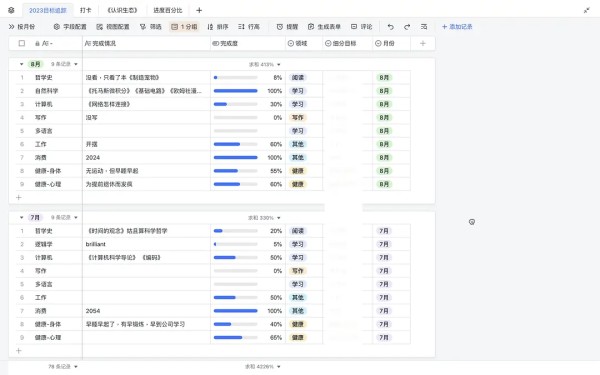Expand the 按月份 view sidebar
This screenshot has width=600, height=375.
(22, 27)
